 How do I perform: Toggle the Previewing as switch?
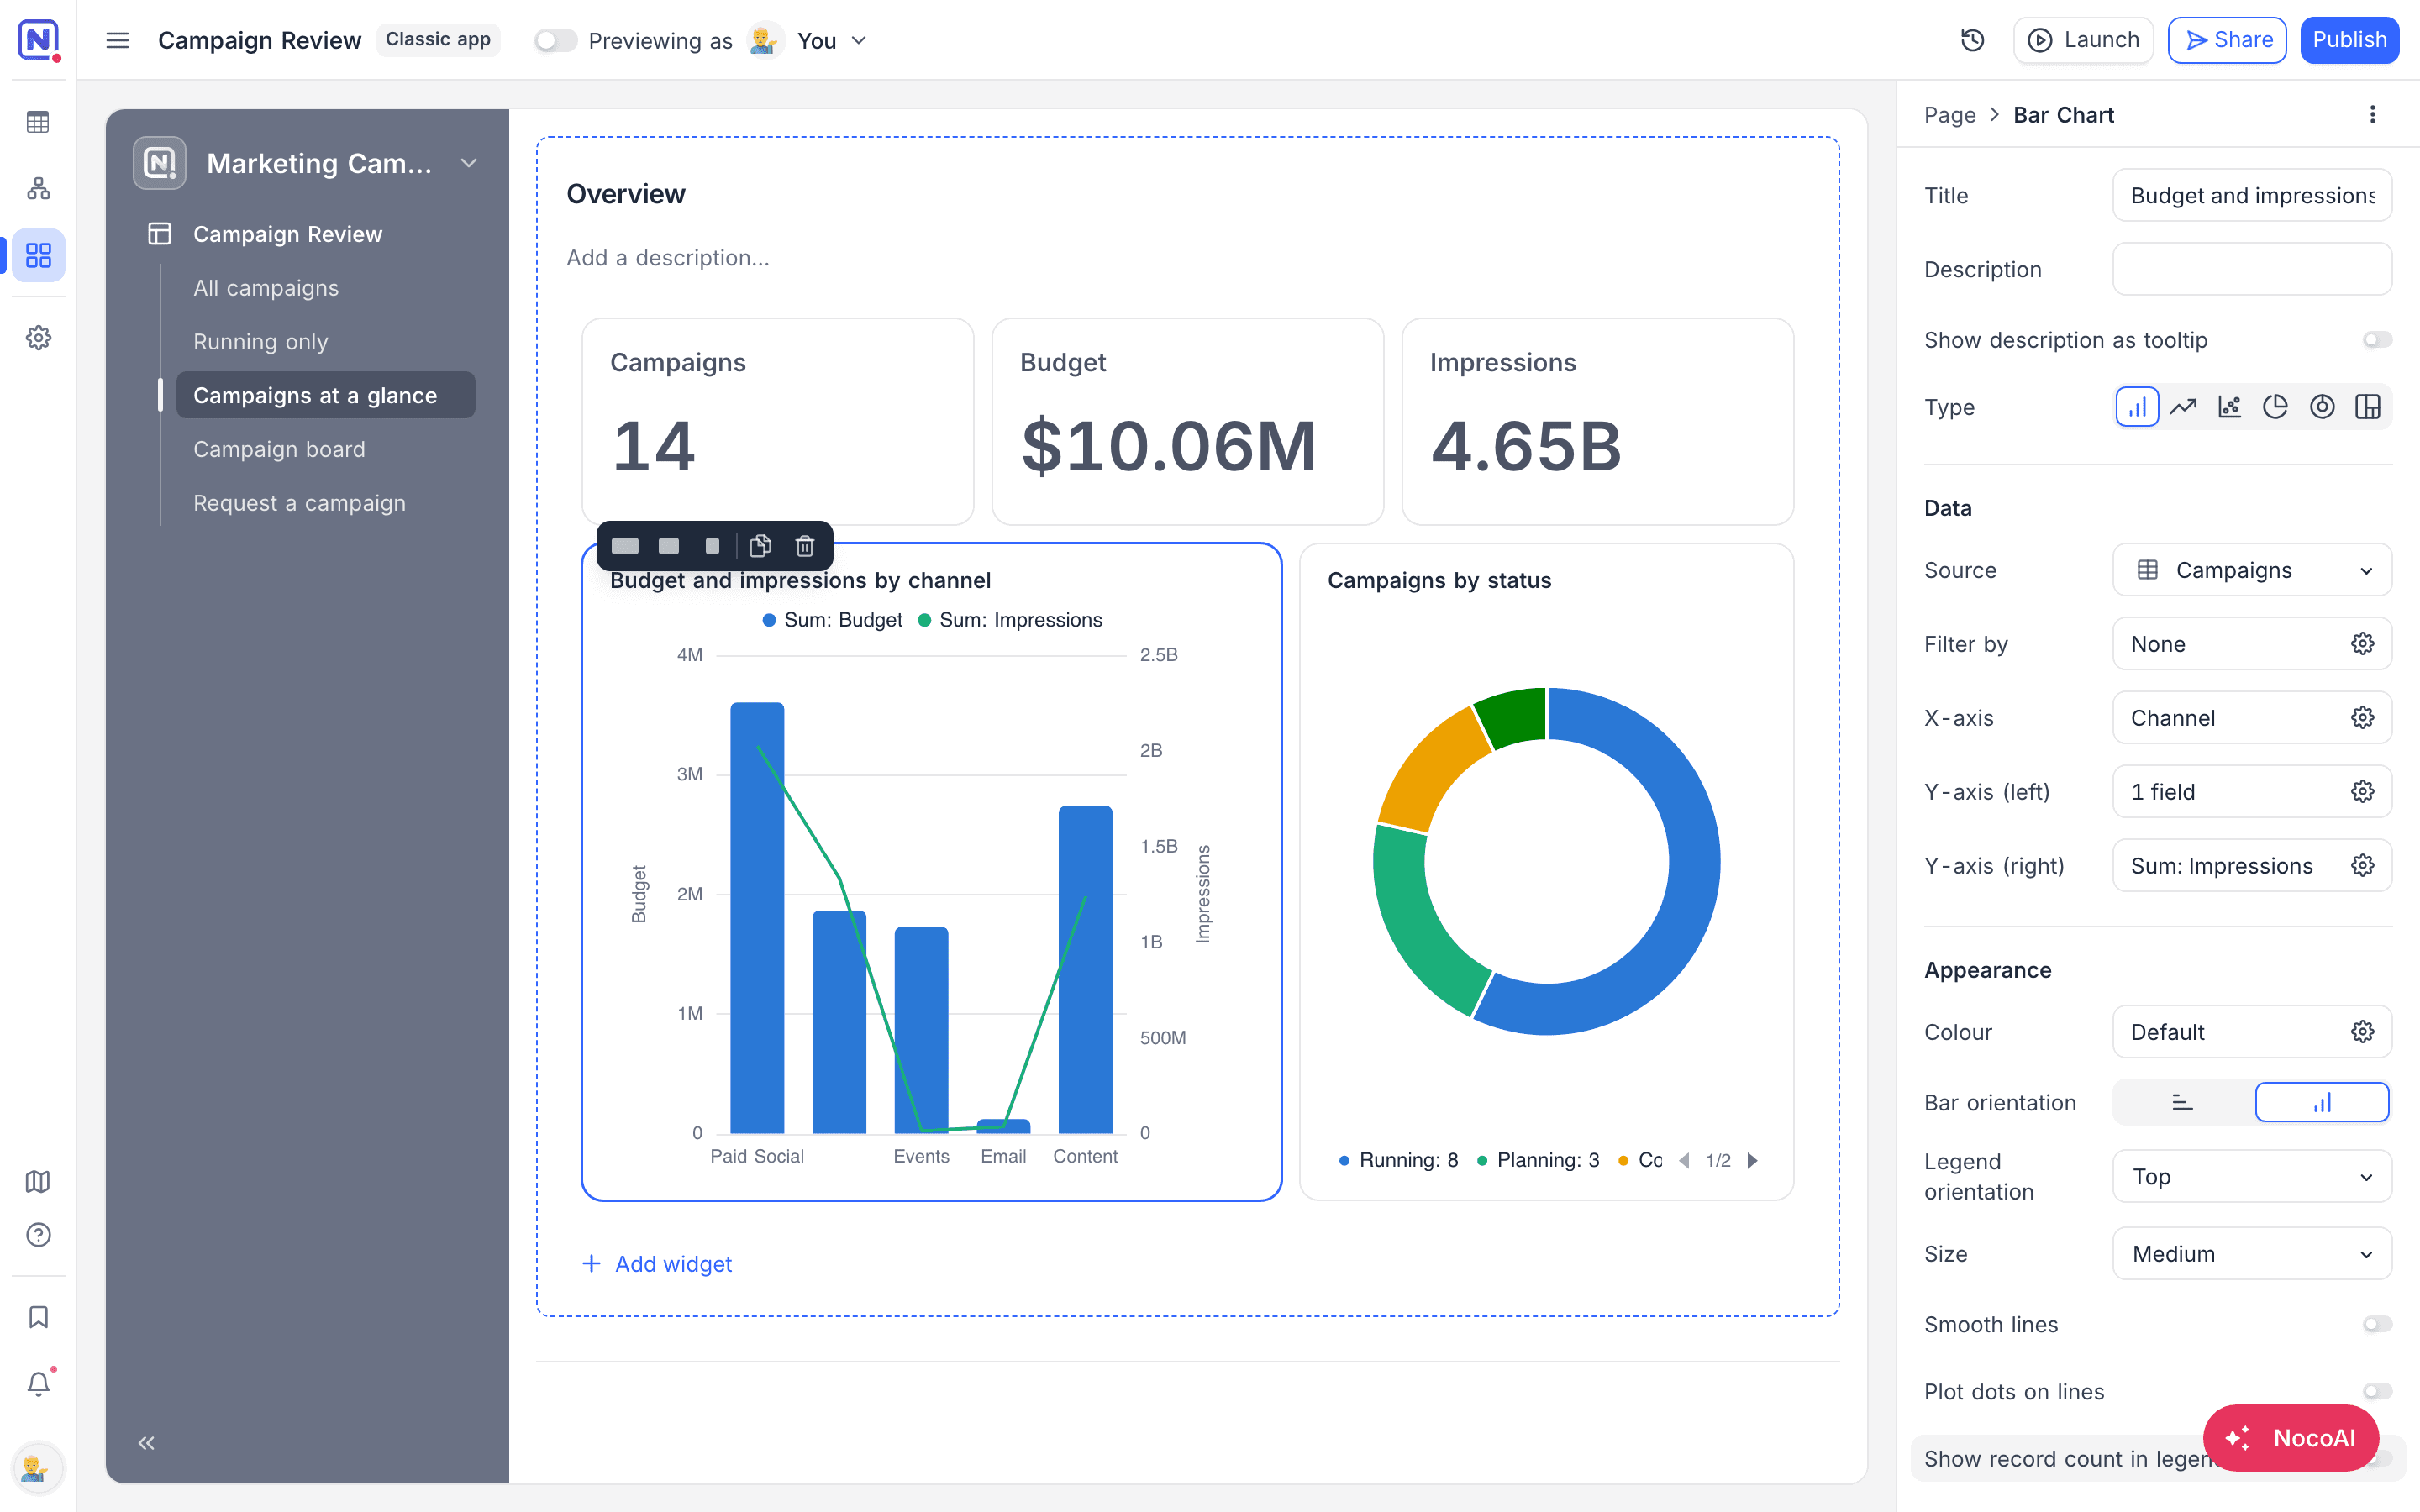tap(555, 41)
